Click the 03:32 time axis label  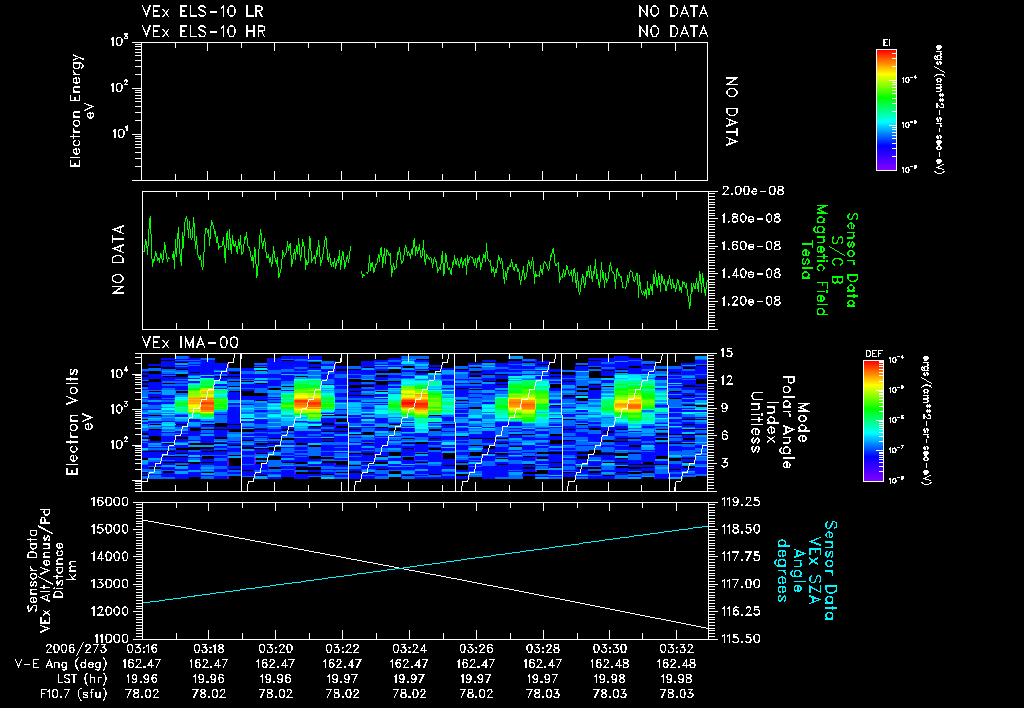tap(676, 649)
